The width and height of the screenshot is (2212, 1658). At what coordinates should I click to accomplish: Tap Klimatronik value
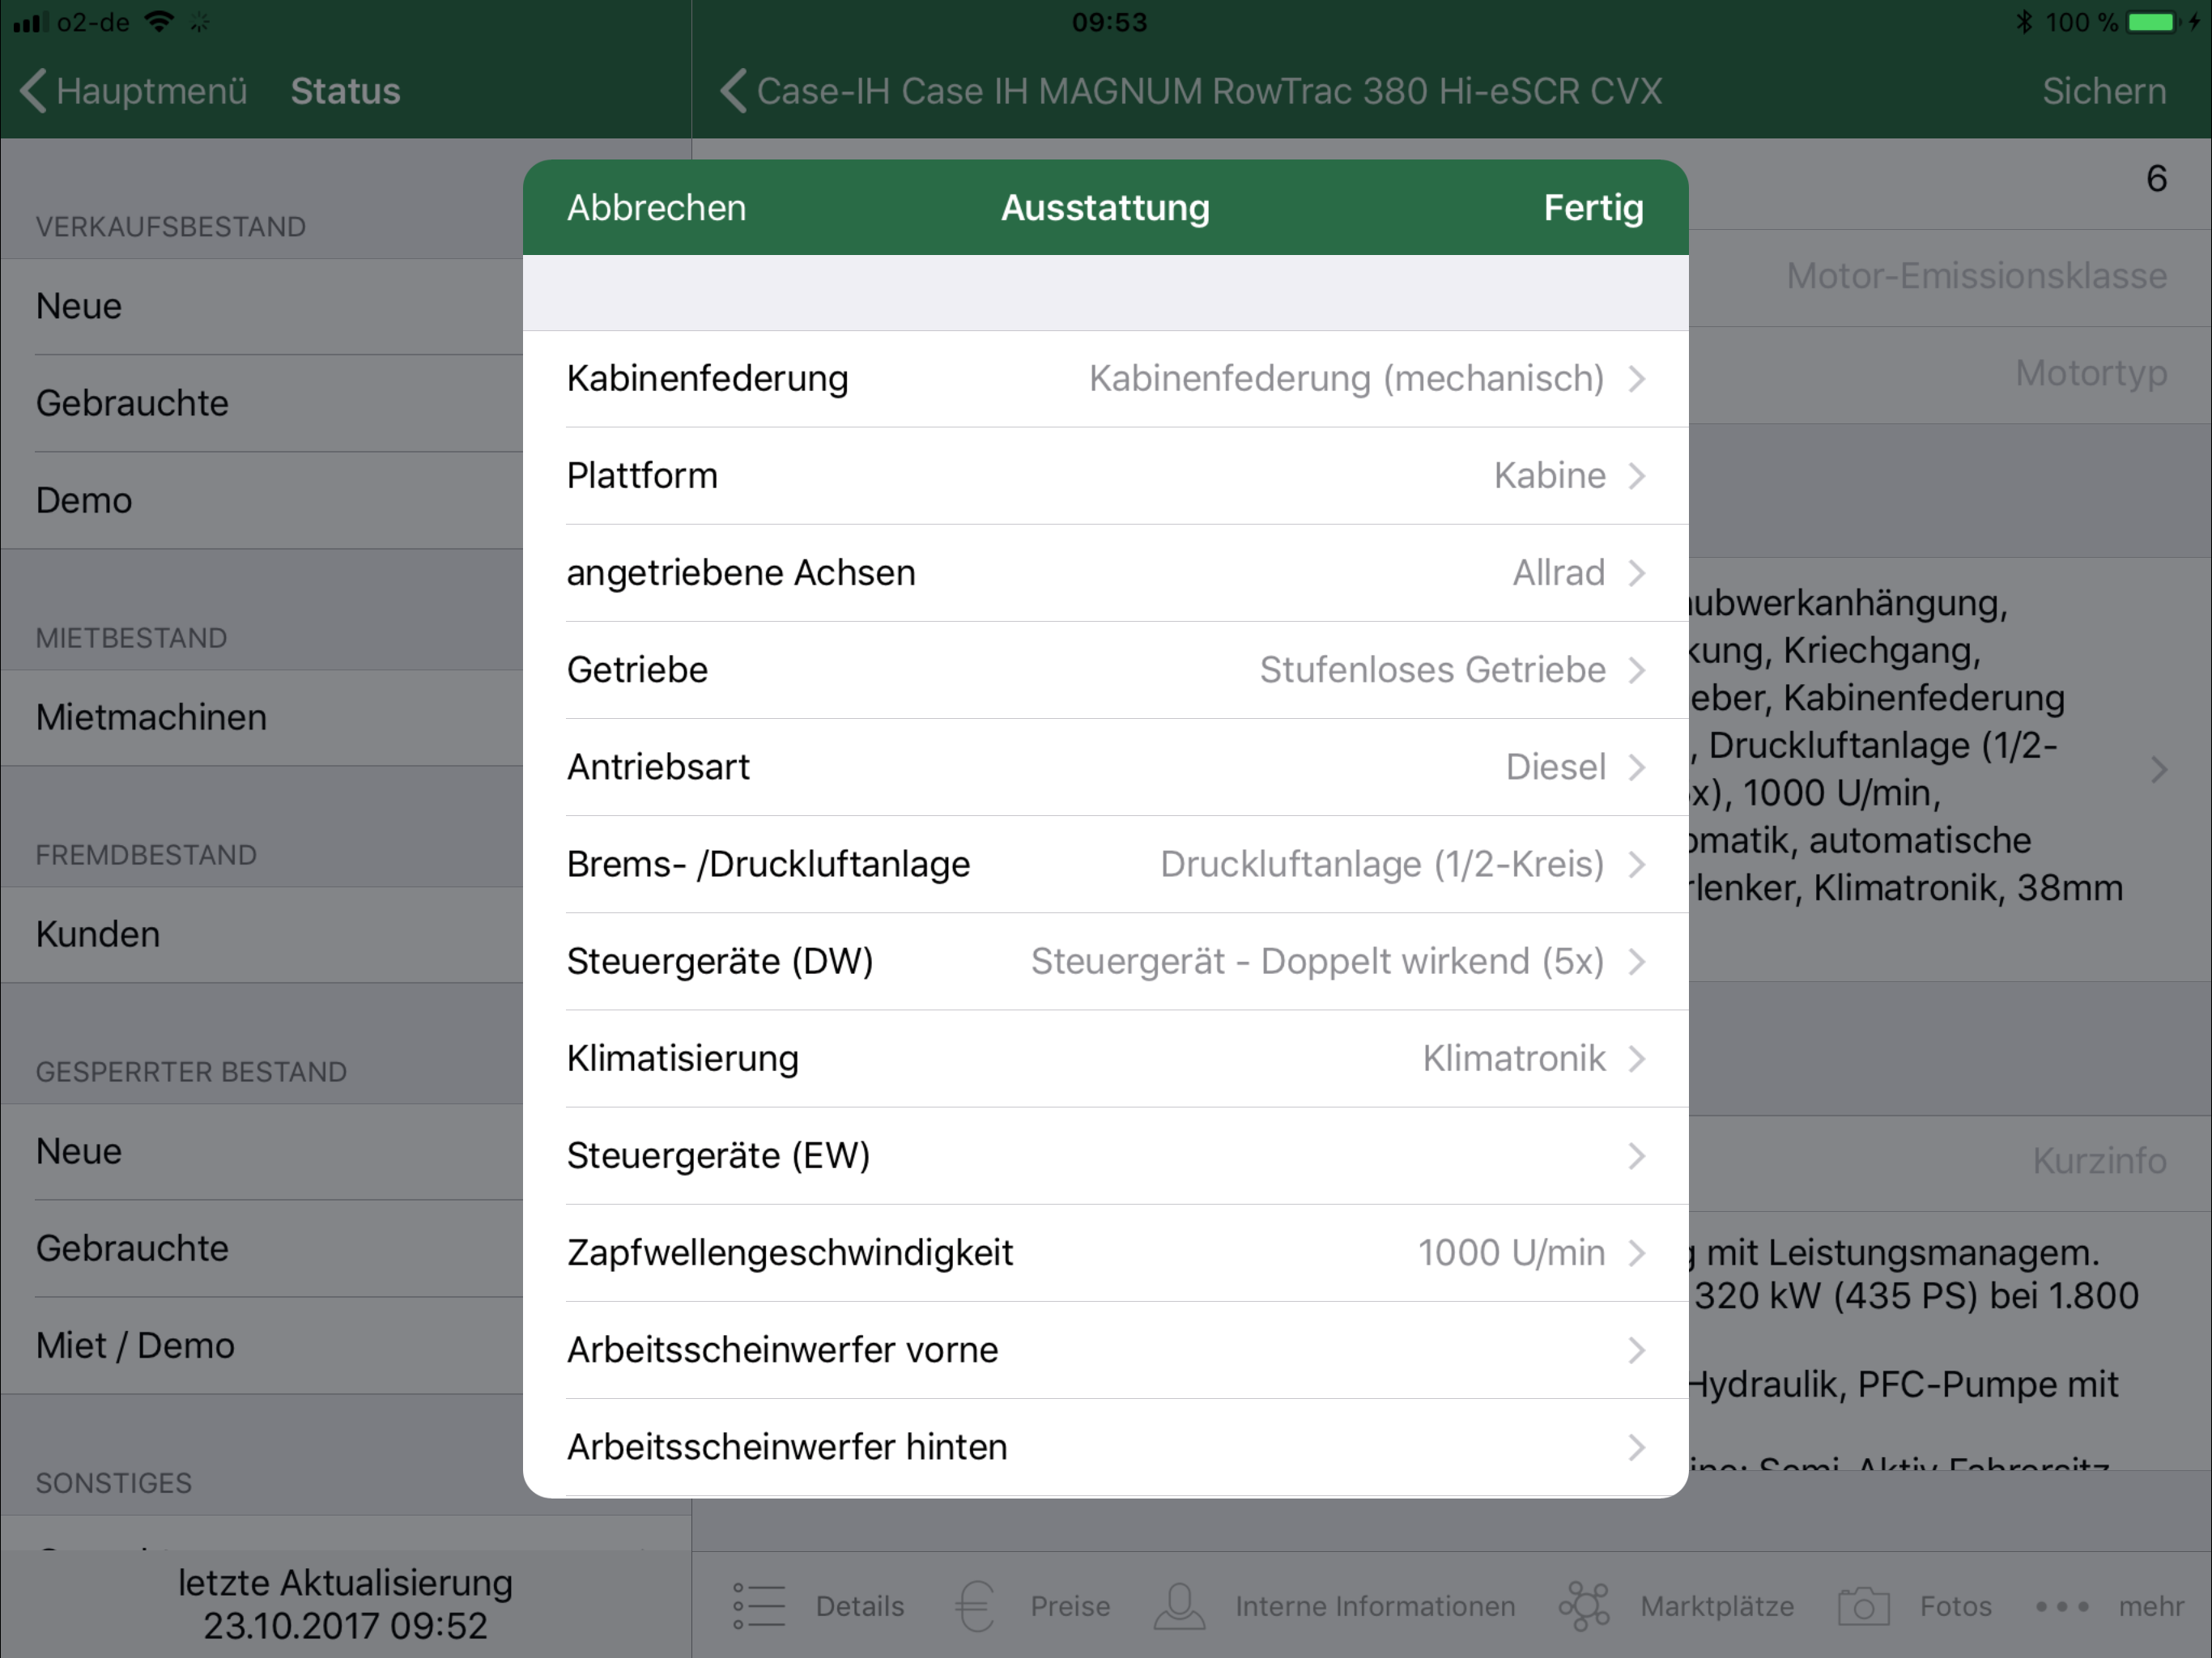(x=1514, y=1058)
